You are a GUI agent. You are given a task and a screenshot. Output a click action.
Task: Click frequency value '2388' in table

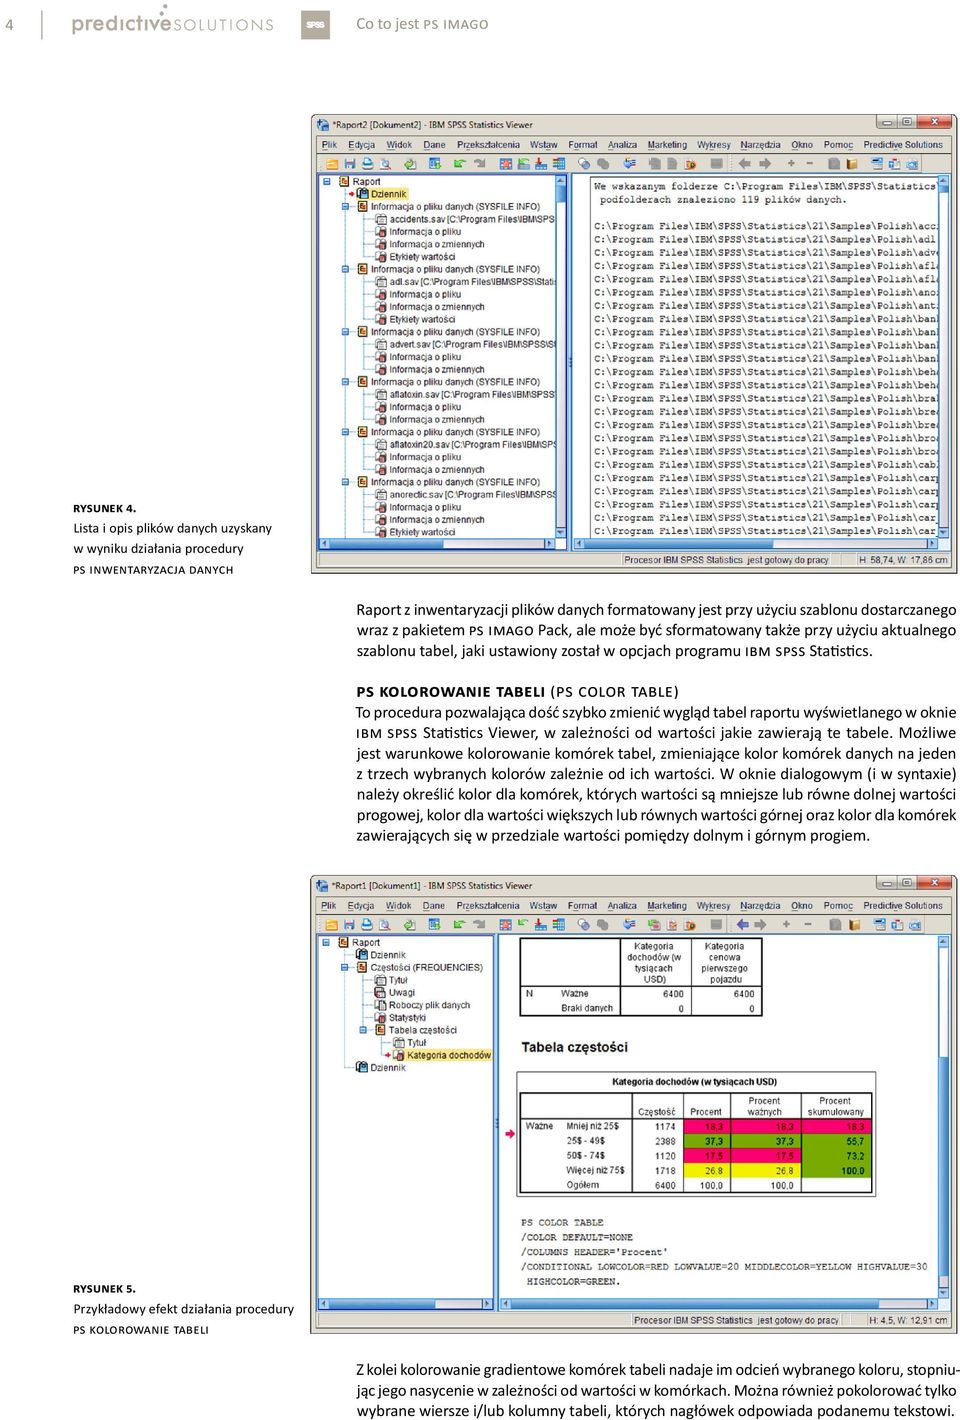click(665, 1141)
